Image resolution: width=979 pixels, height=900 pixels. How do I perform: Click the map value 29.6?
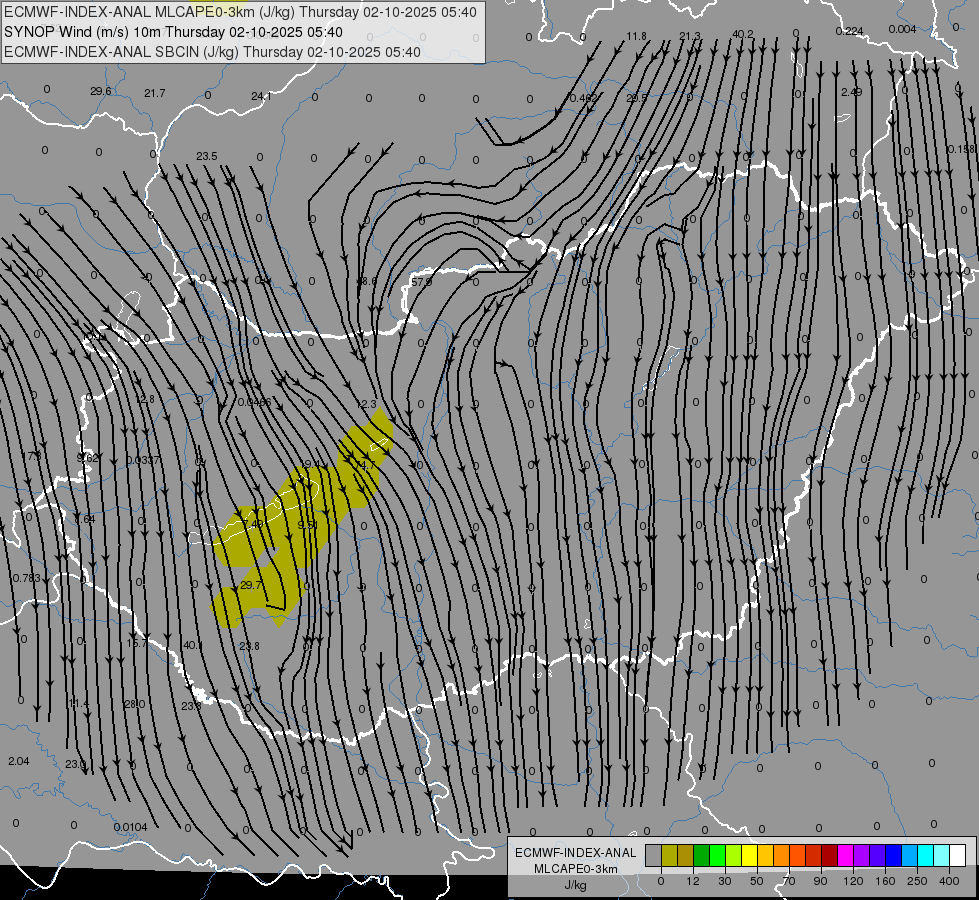point(101,91)
